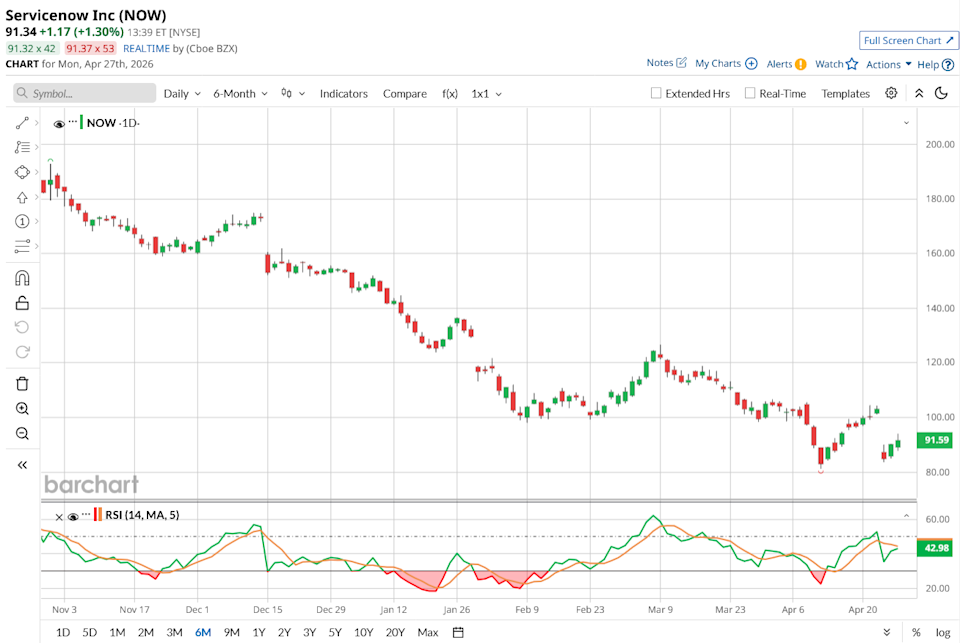This screenshot has height=643, width=960.
Task: Select the trendline drawing tool
Action: (x=22, y=122)
